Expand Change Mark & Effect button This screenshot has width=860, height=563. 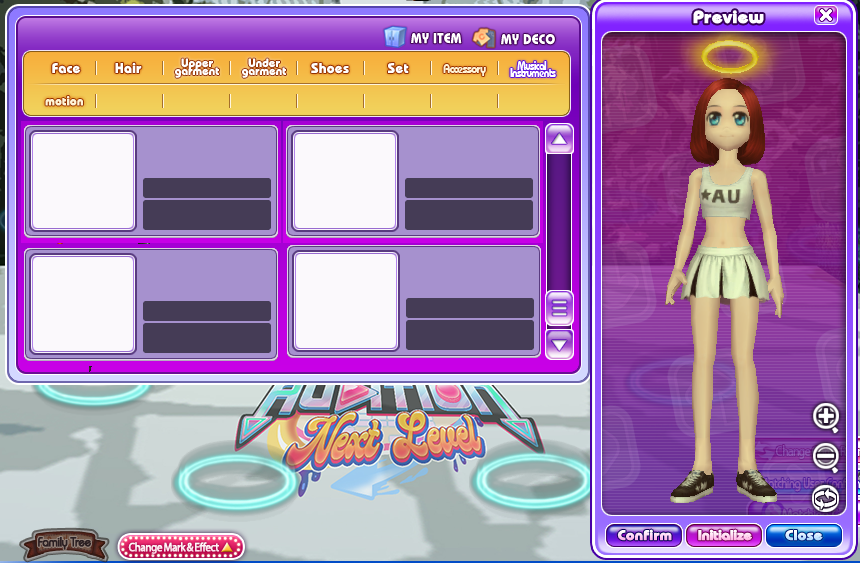coord(181,547)
